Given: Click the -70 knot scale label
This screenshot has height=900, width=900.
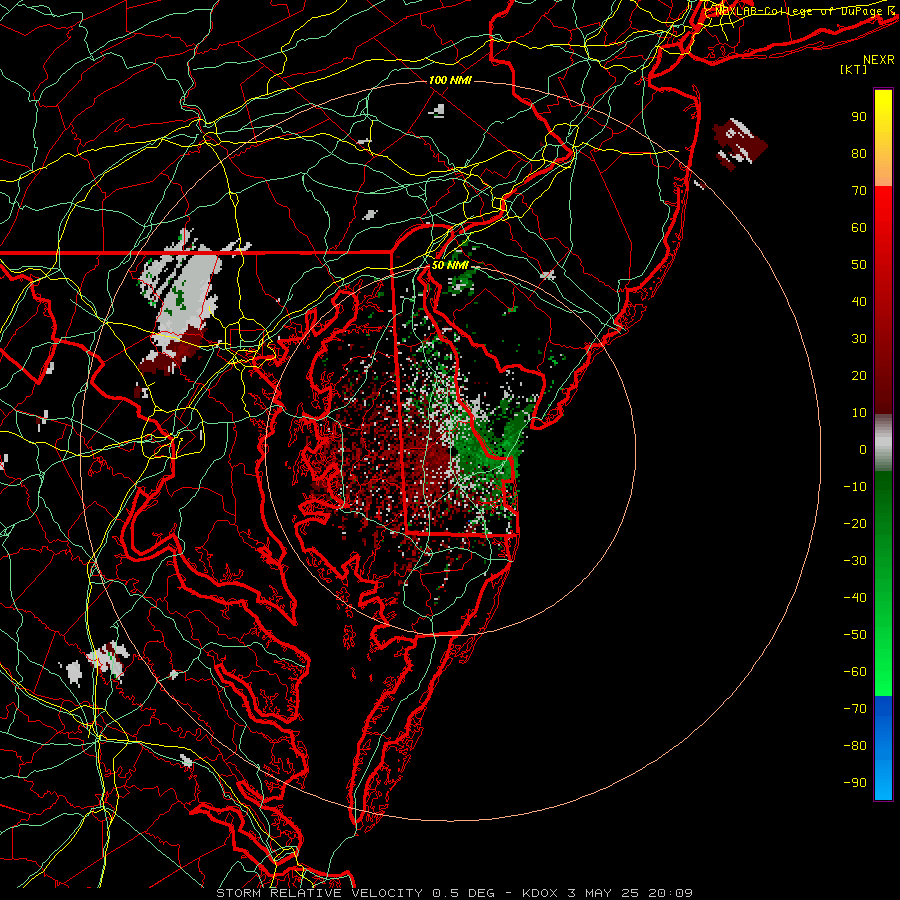Looking at the screenshot, I should pyautogui.click(x=855, y=708).
